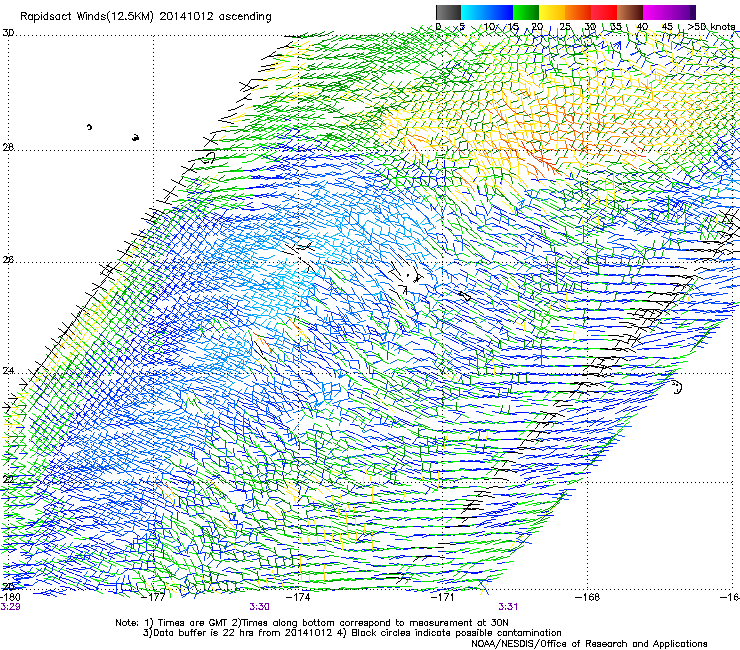
Task: Pick the magenta 40-45 knots legend segment
Action: 656,12
